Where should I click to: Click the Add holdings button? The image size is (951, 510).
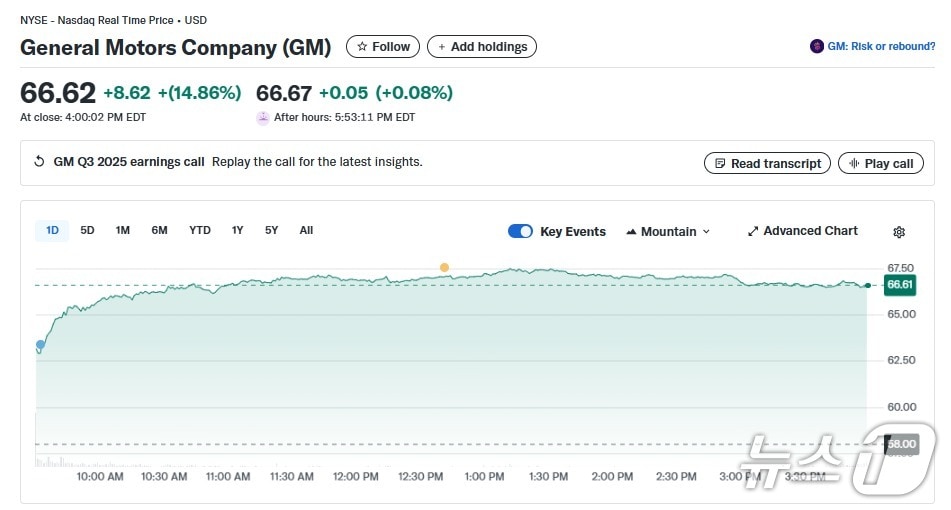(x=482, y=47)
